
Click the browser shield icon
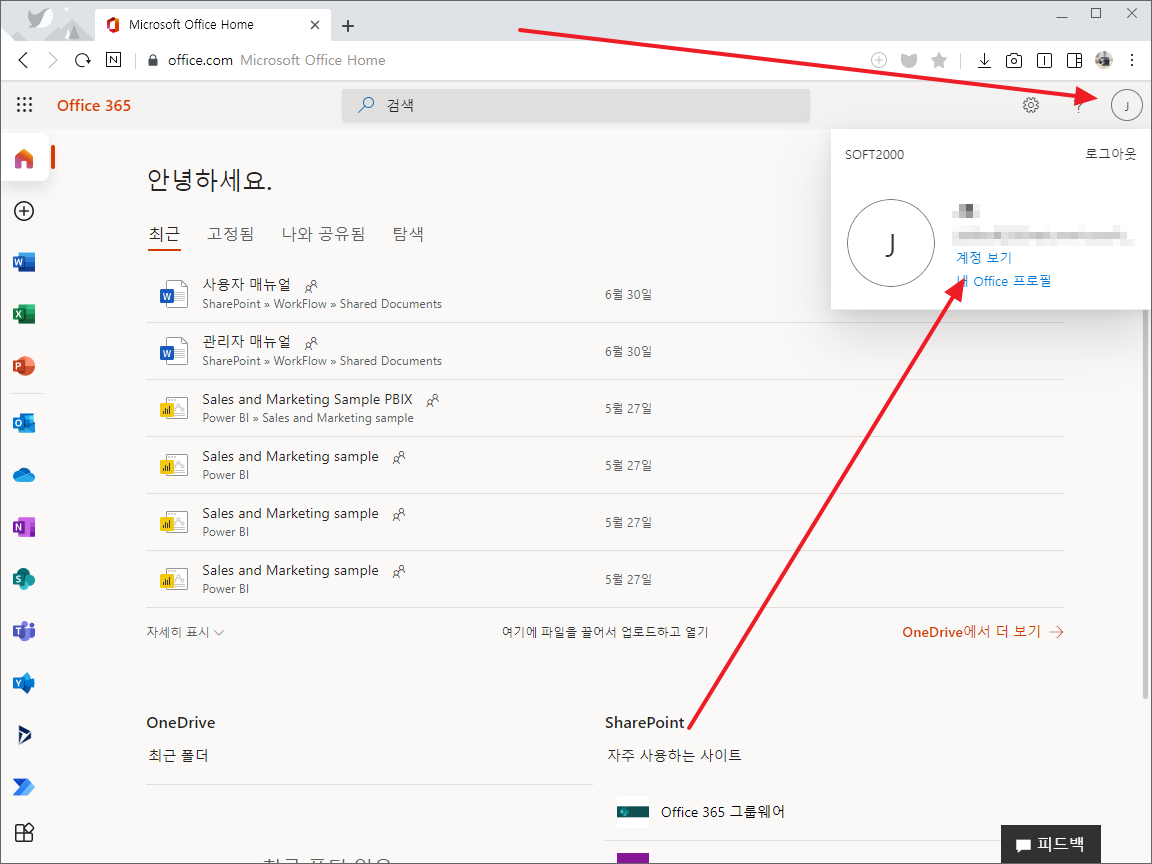click(x=909, y=60)
